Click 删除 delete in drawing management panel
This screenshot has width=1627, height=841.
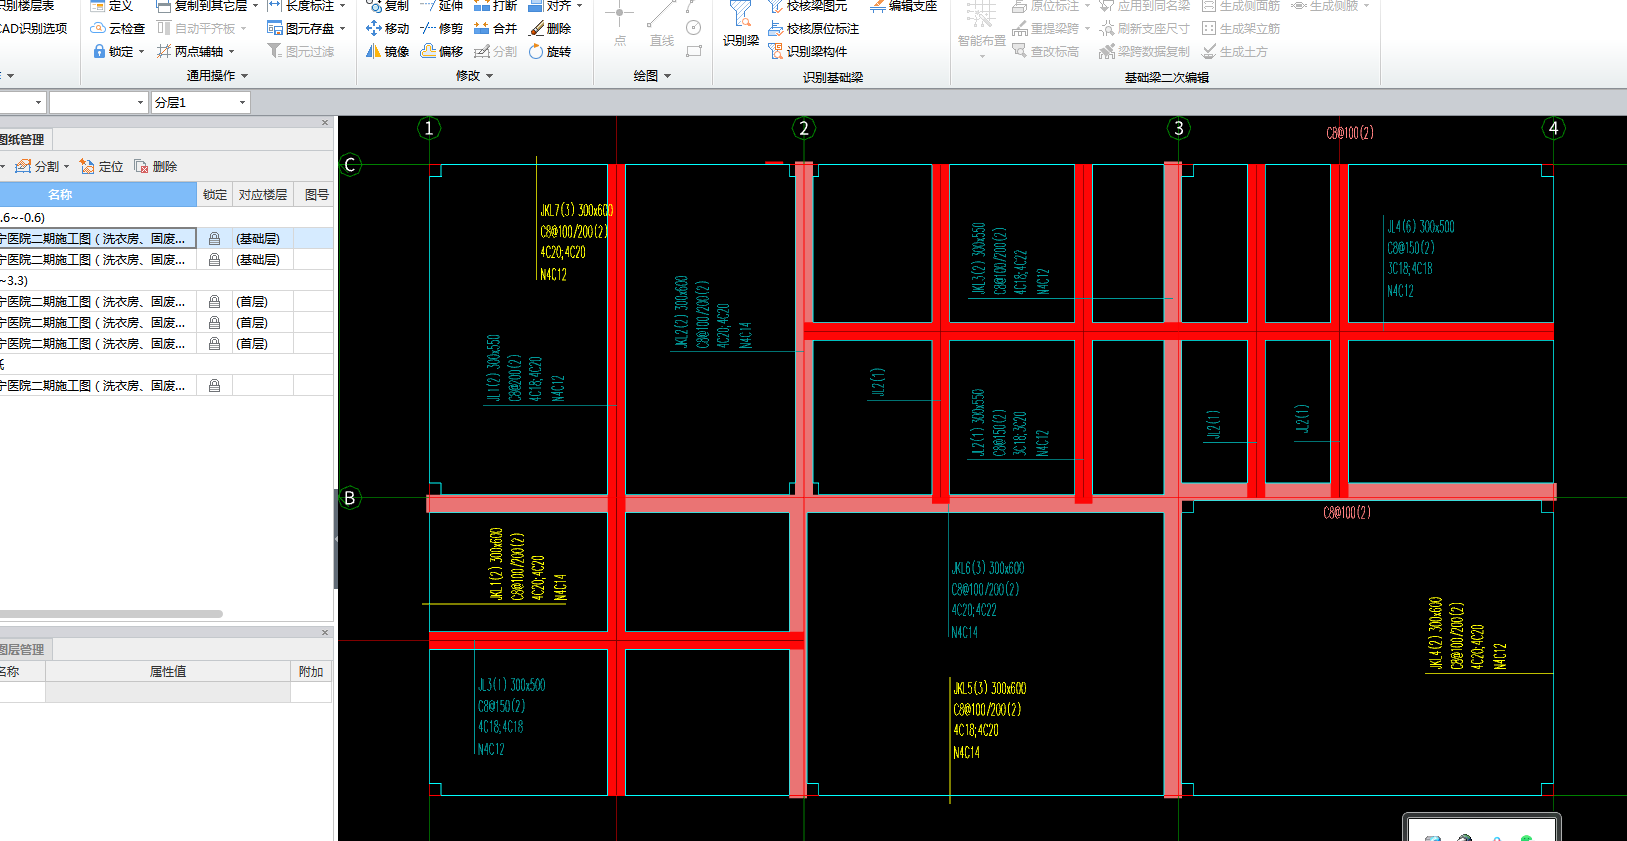156,167
